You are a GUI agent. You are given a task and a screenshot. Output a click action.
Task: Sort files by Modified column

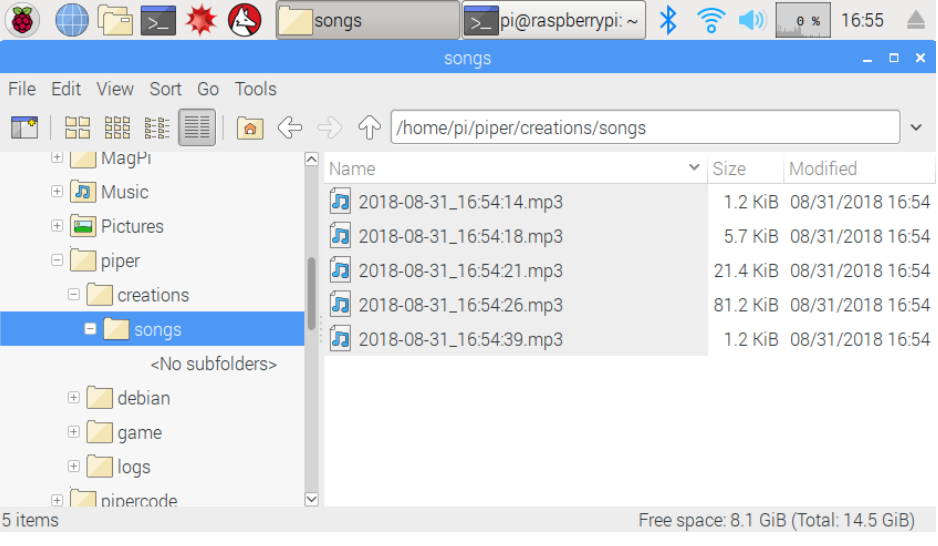[859, 169]
